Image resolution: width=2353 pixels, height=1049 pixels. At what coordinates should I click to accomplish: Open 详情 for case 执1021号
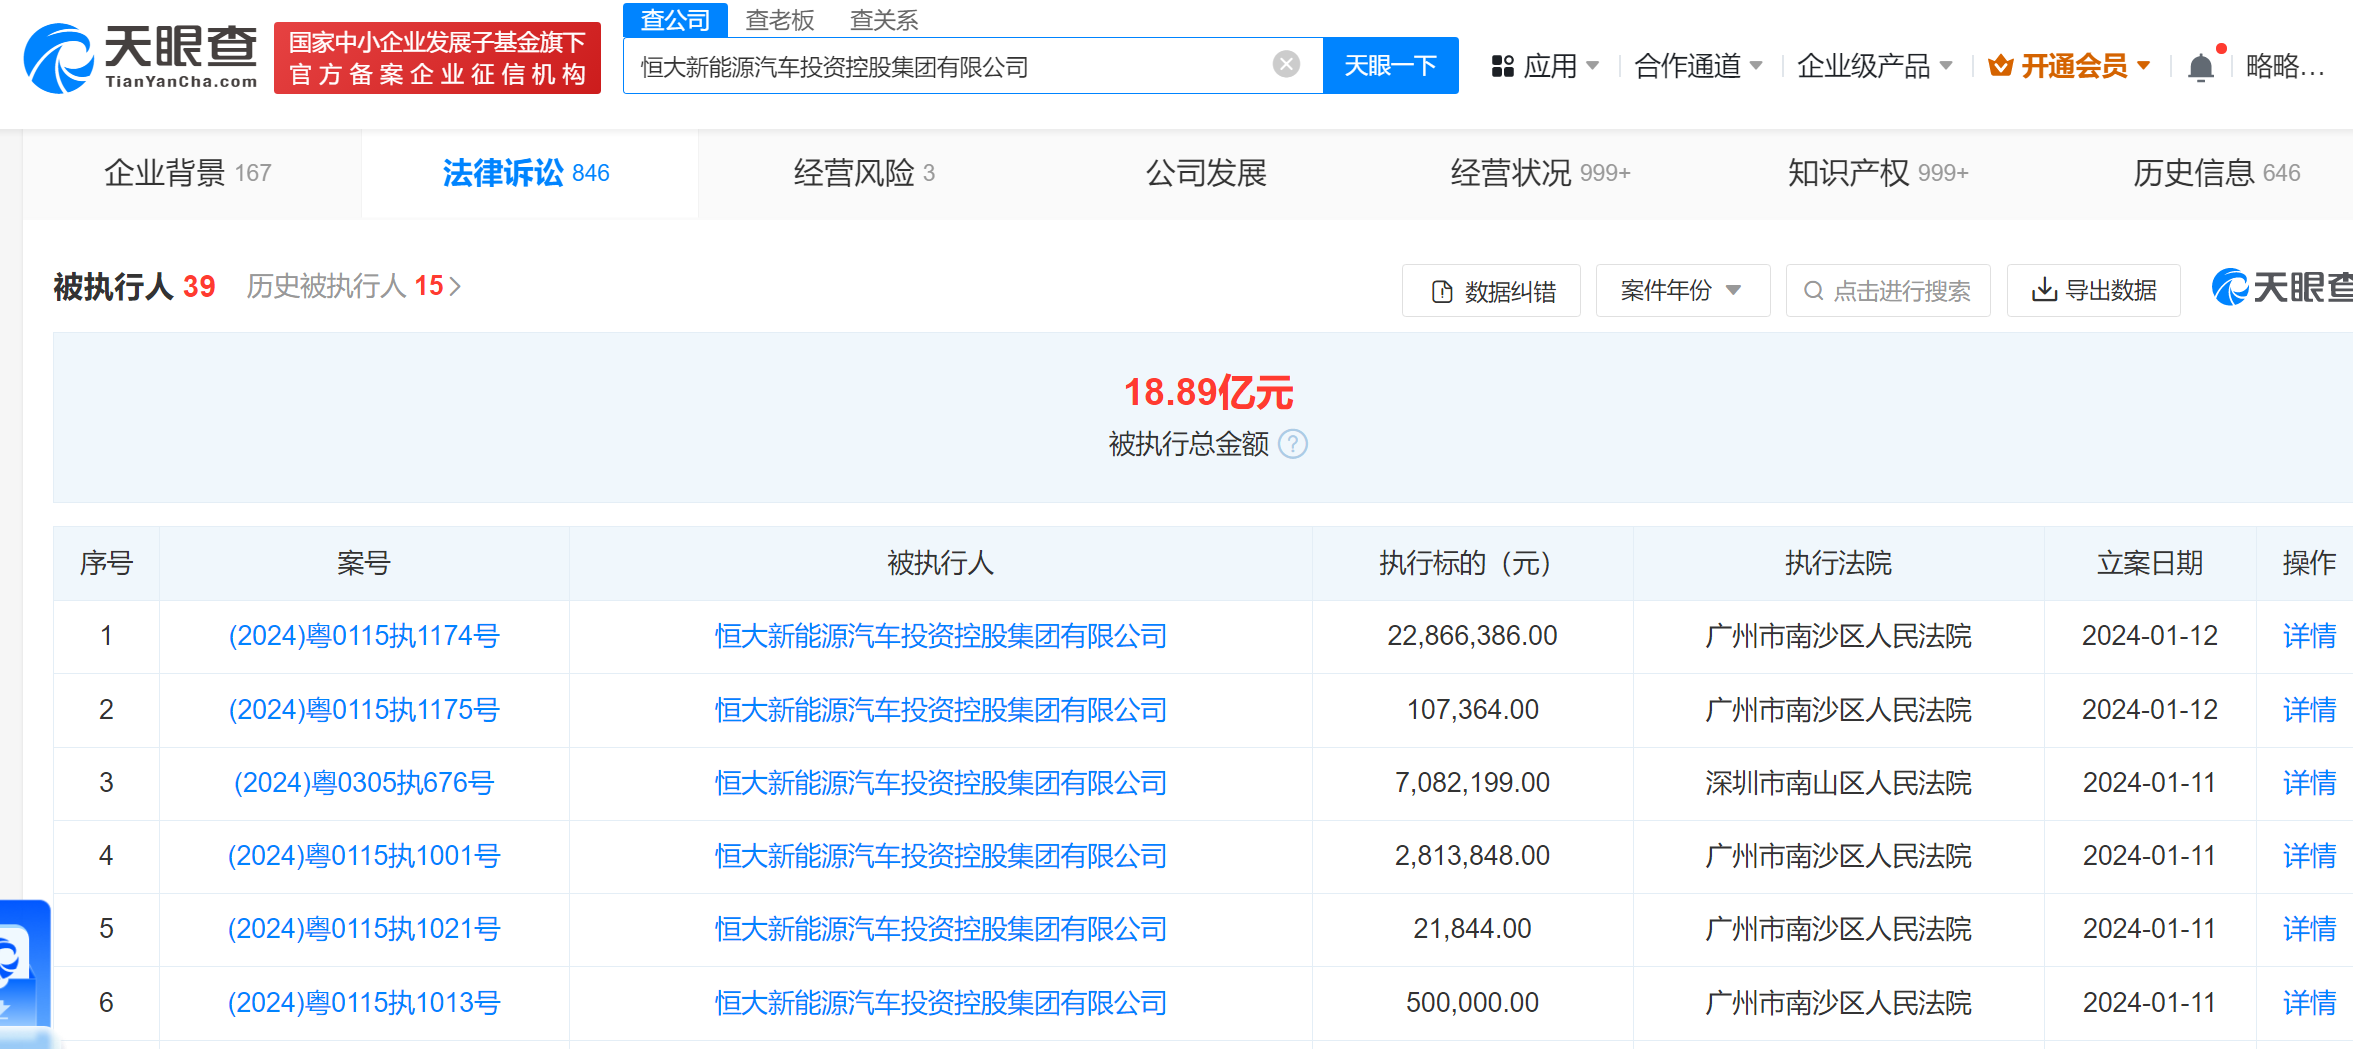point(2309,929)
